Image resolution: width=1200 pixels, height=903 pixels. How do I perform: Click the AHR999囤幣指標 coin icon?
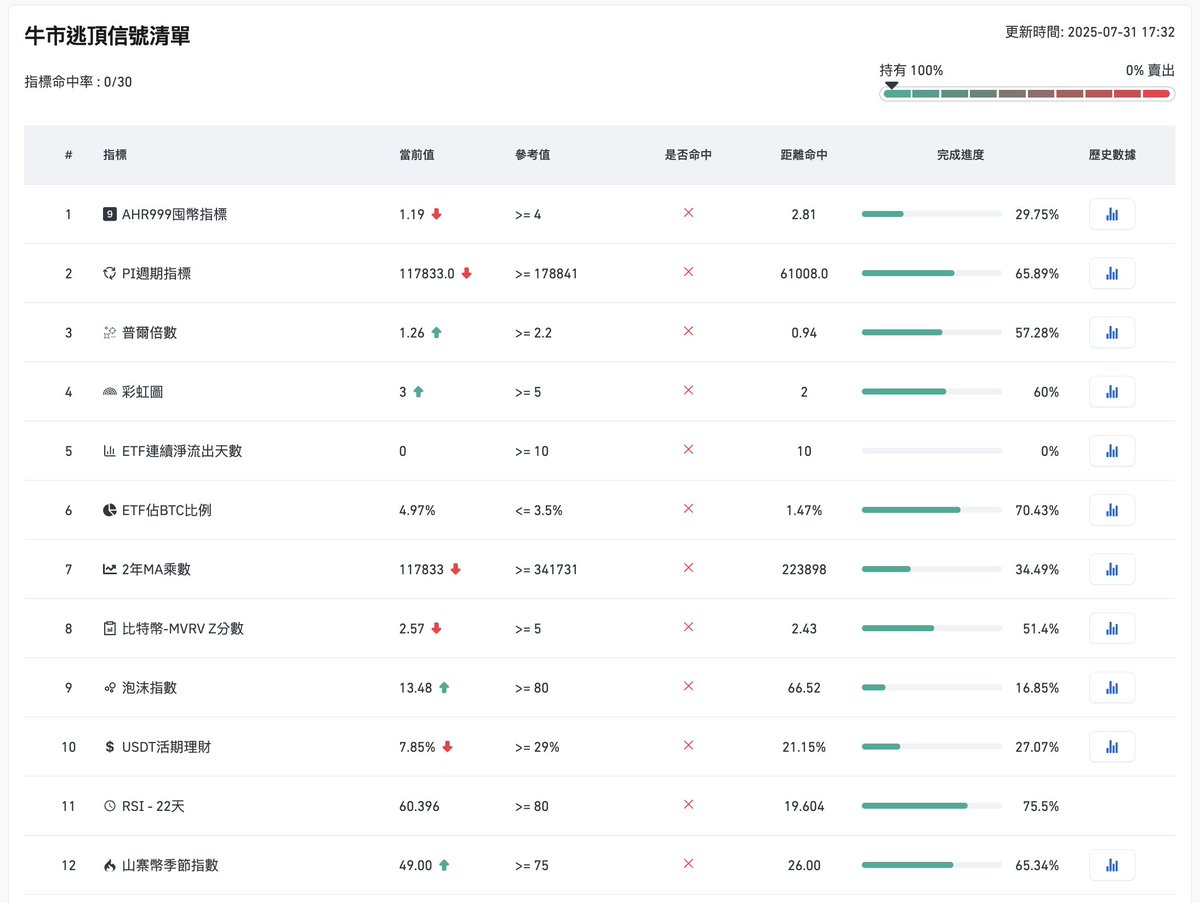(110, 214)
